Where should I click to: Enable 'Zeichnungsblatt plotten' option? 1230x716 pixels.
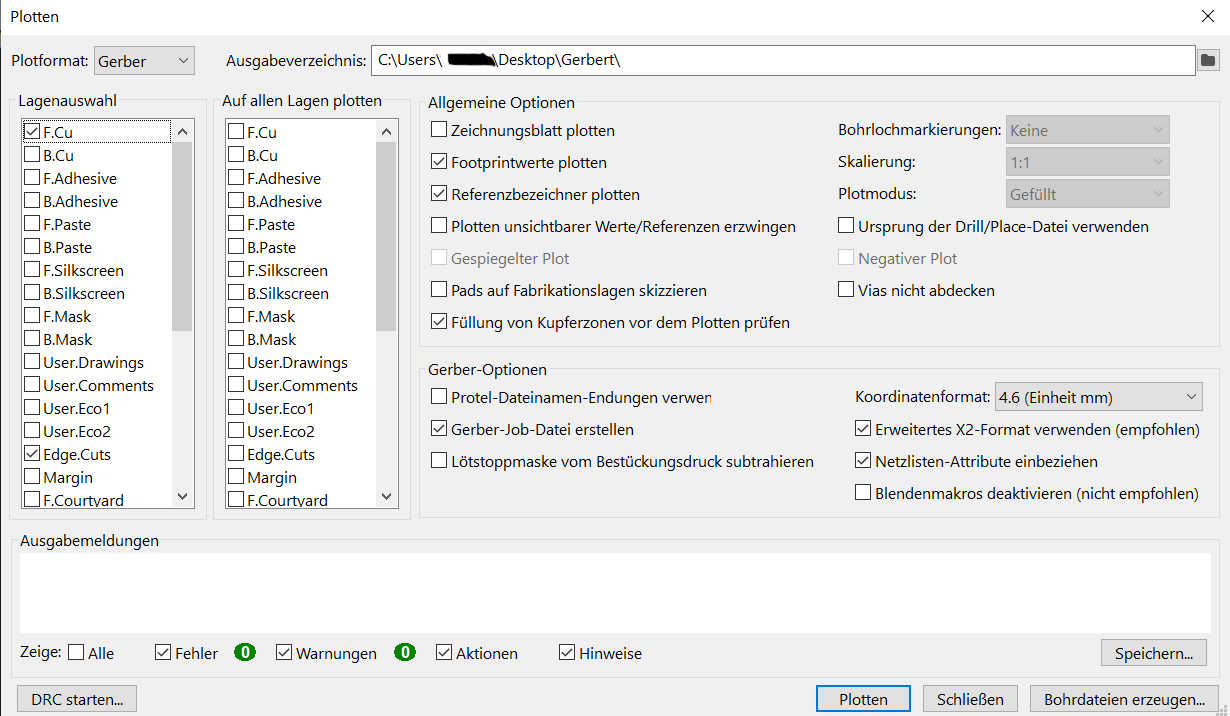point(439,130)
